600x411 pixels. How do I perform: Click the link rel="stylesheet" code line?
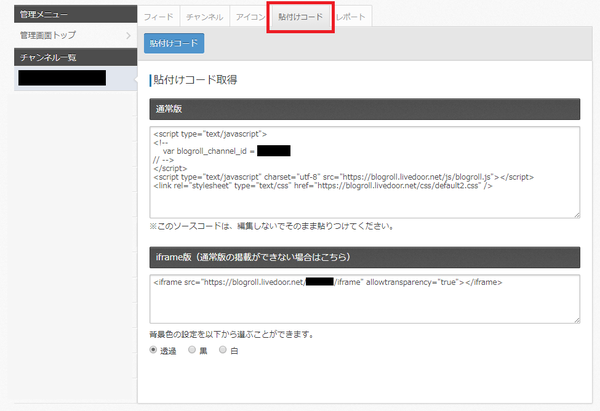(323, 186)
